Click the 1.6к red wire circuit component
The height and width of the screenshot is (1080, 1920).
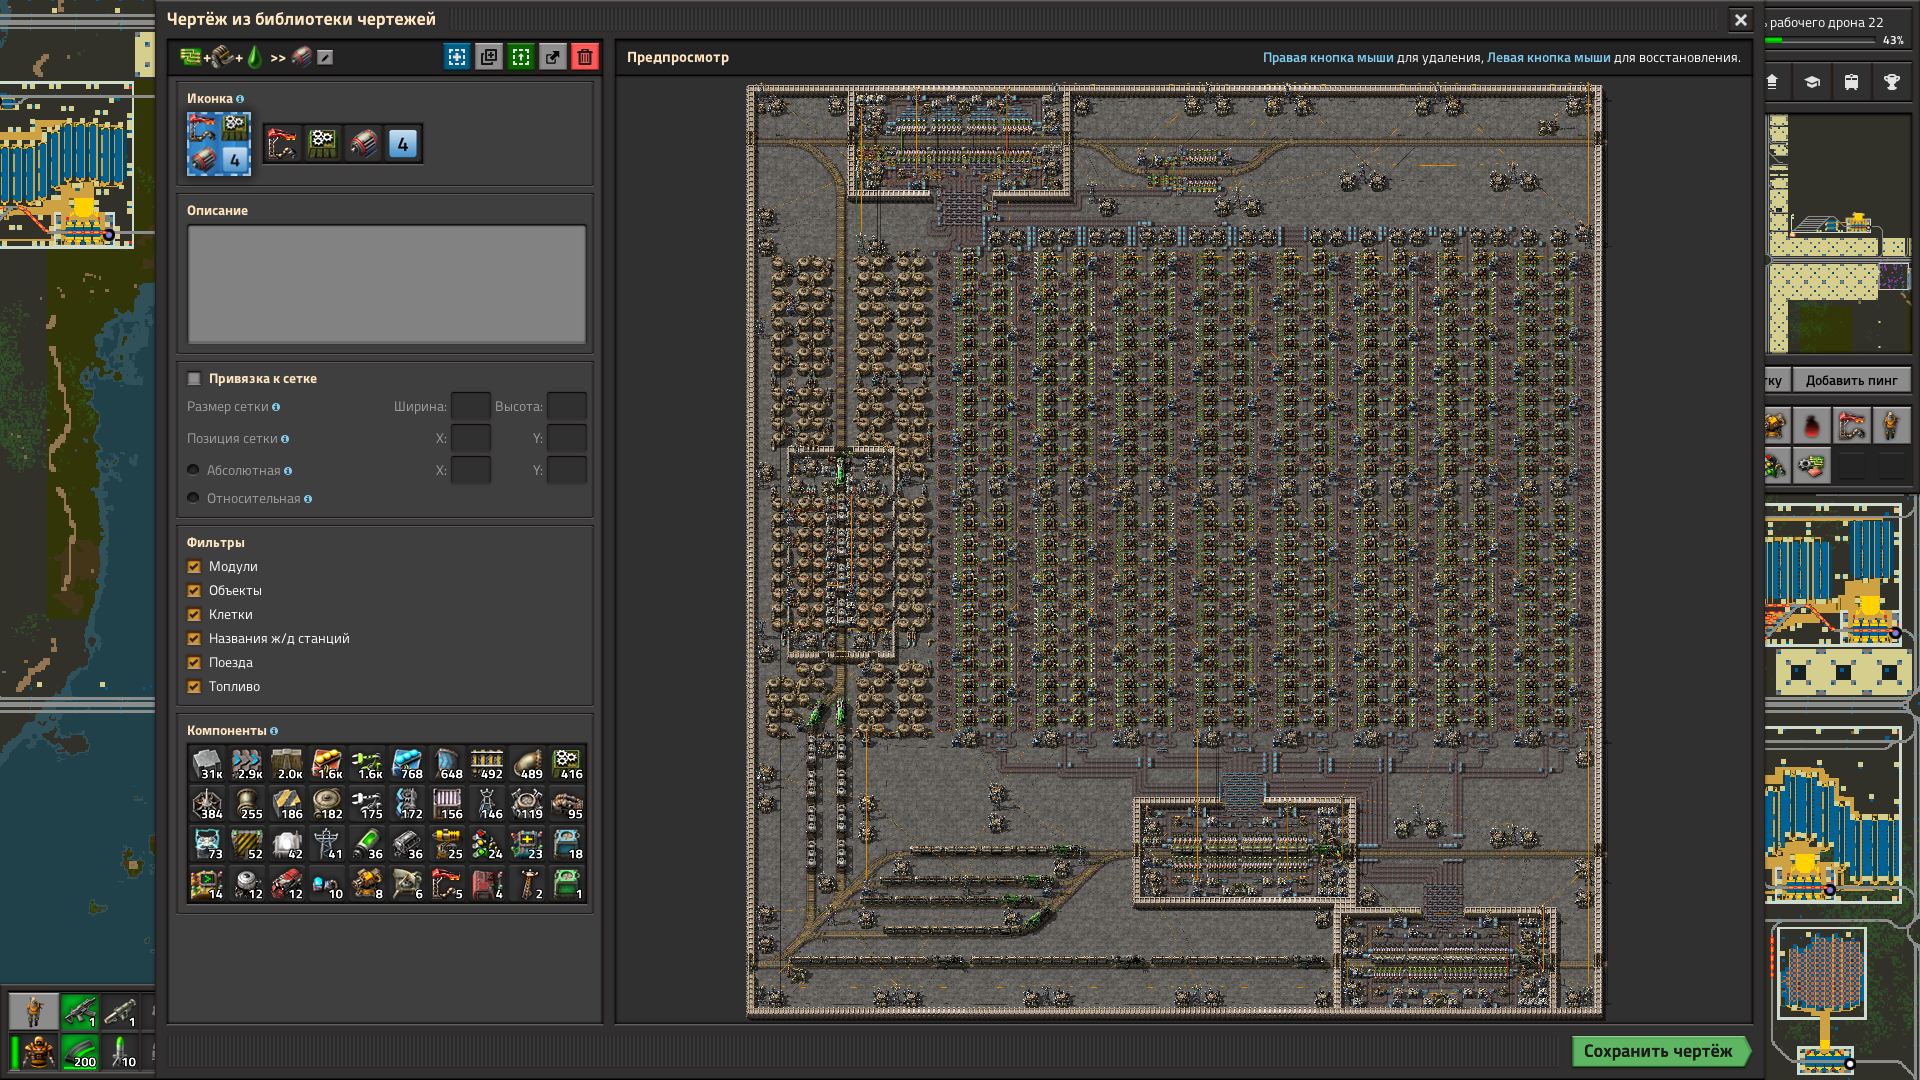pos(327,764)
